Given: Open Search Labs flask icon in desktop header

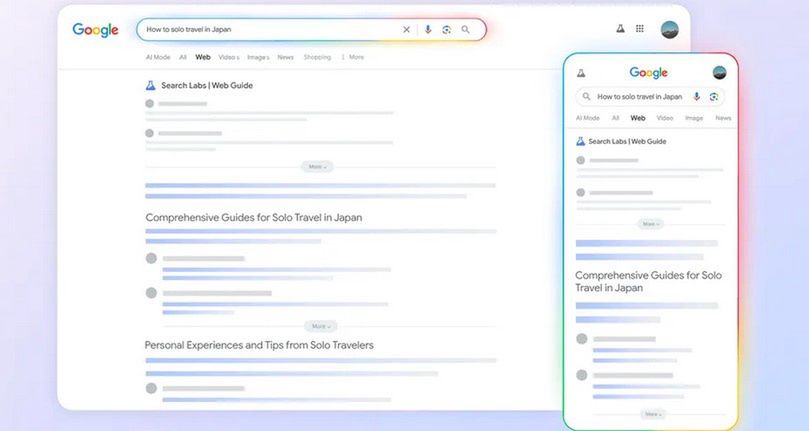Looking at the screenshot, I should (620, 29).
